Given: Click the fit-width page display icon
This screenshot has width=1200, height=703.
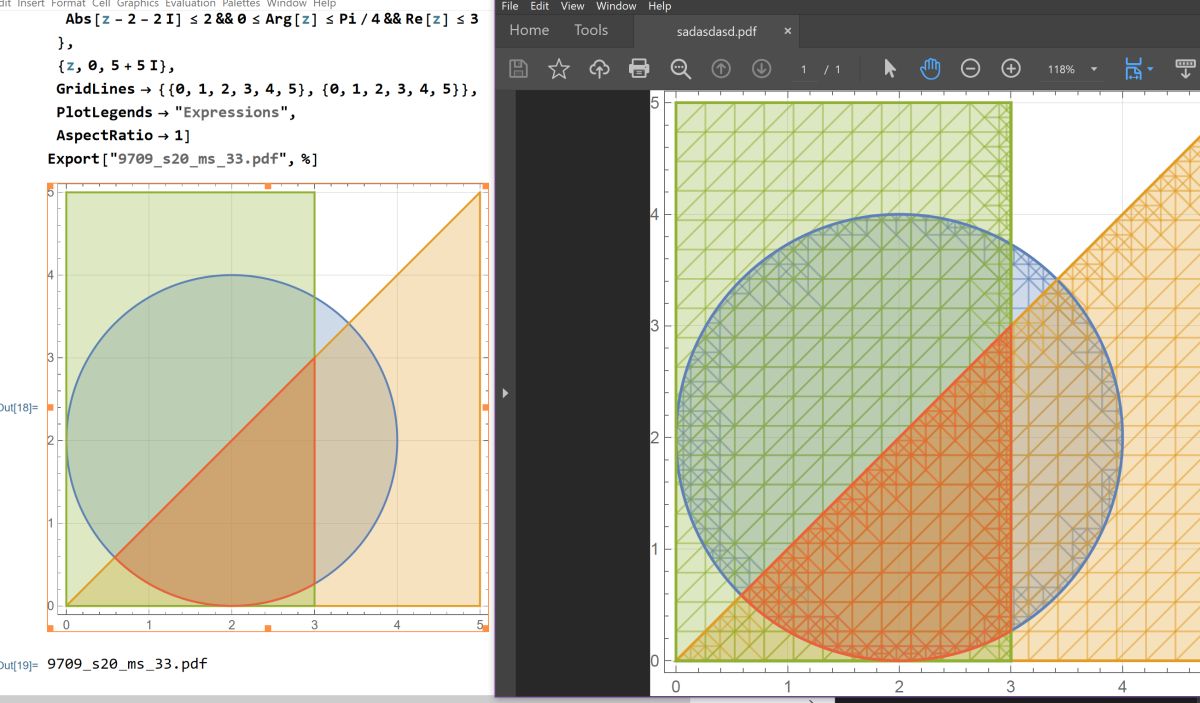Looking at the screenshot, I should [x=1133, y=69].
